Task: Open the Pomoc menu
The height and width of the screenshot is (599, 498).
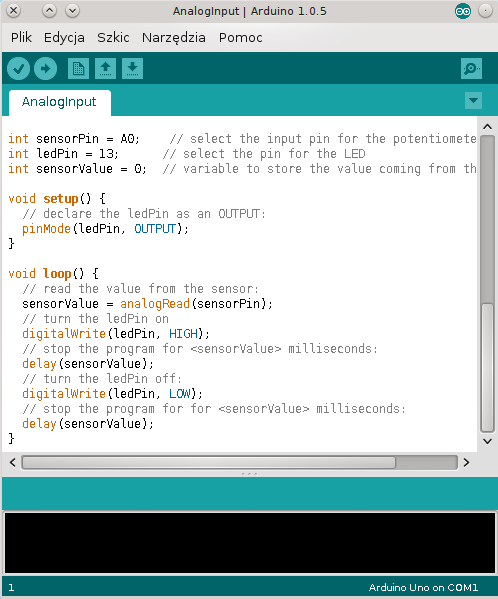Action: point(240,37)
